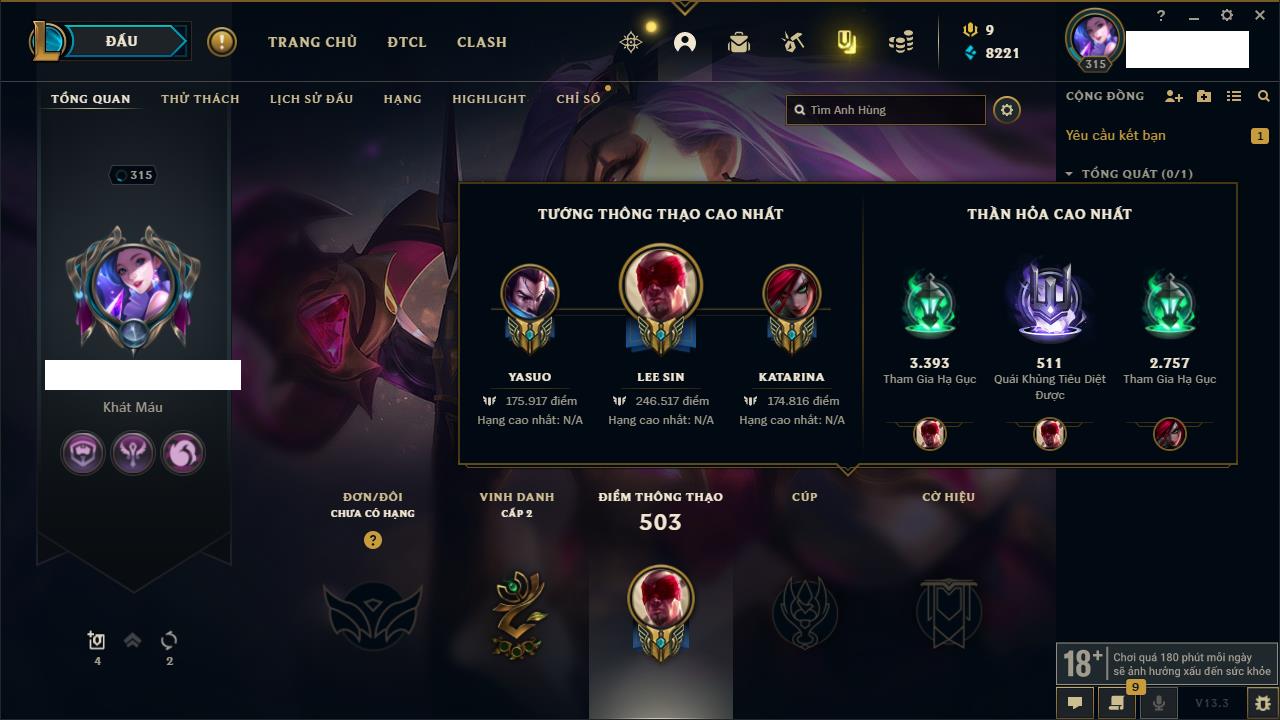
Task: Click the bug report icon
Action: pyautogui.click(x=1262, y=703)
